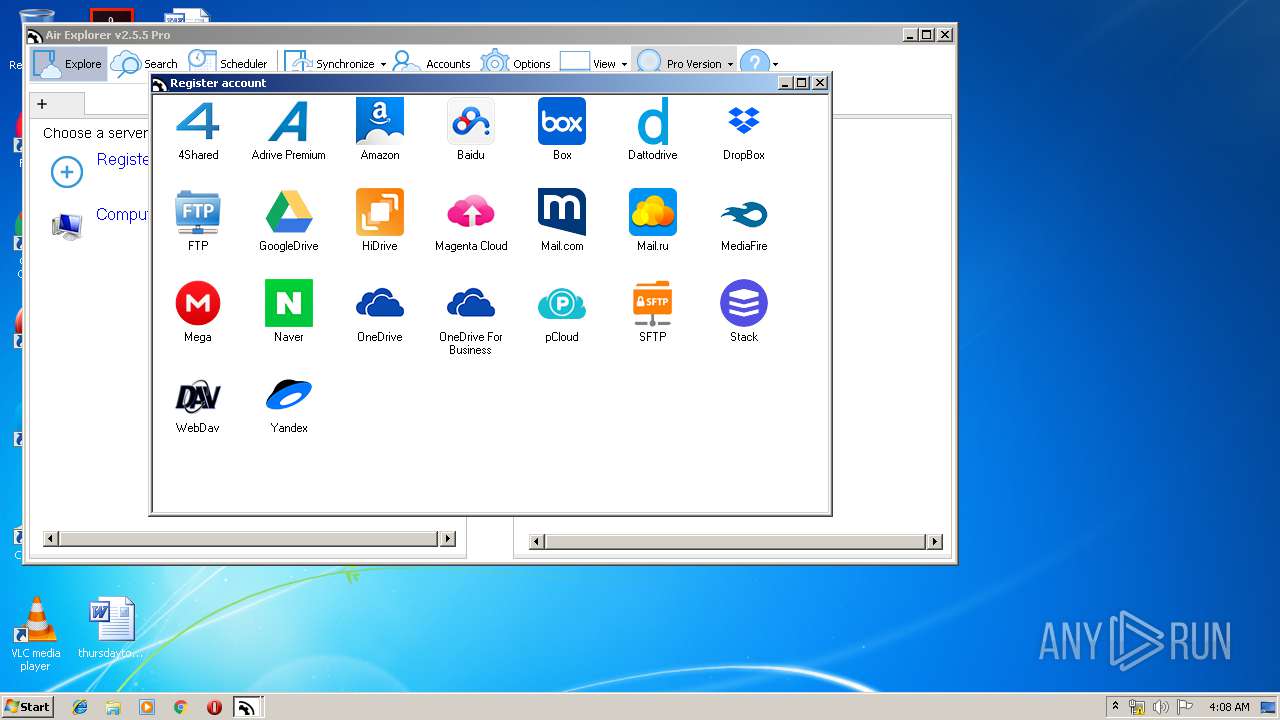This screenshot has width=1280, height=720.
Task: Select the GoogleDrive icon
Action: 289,212
